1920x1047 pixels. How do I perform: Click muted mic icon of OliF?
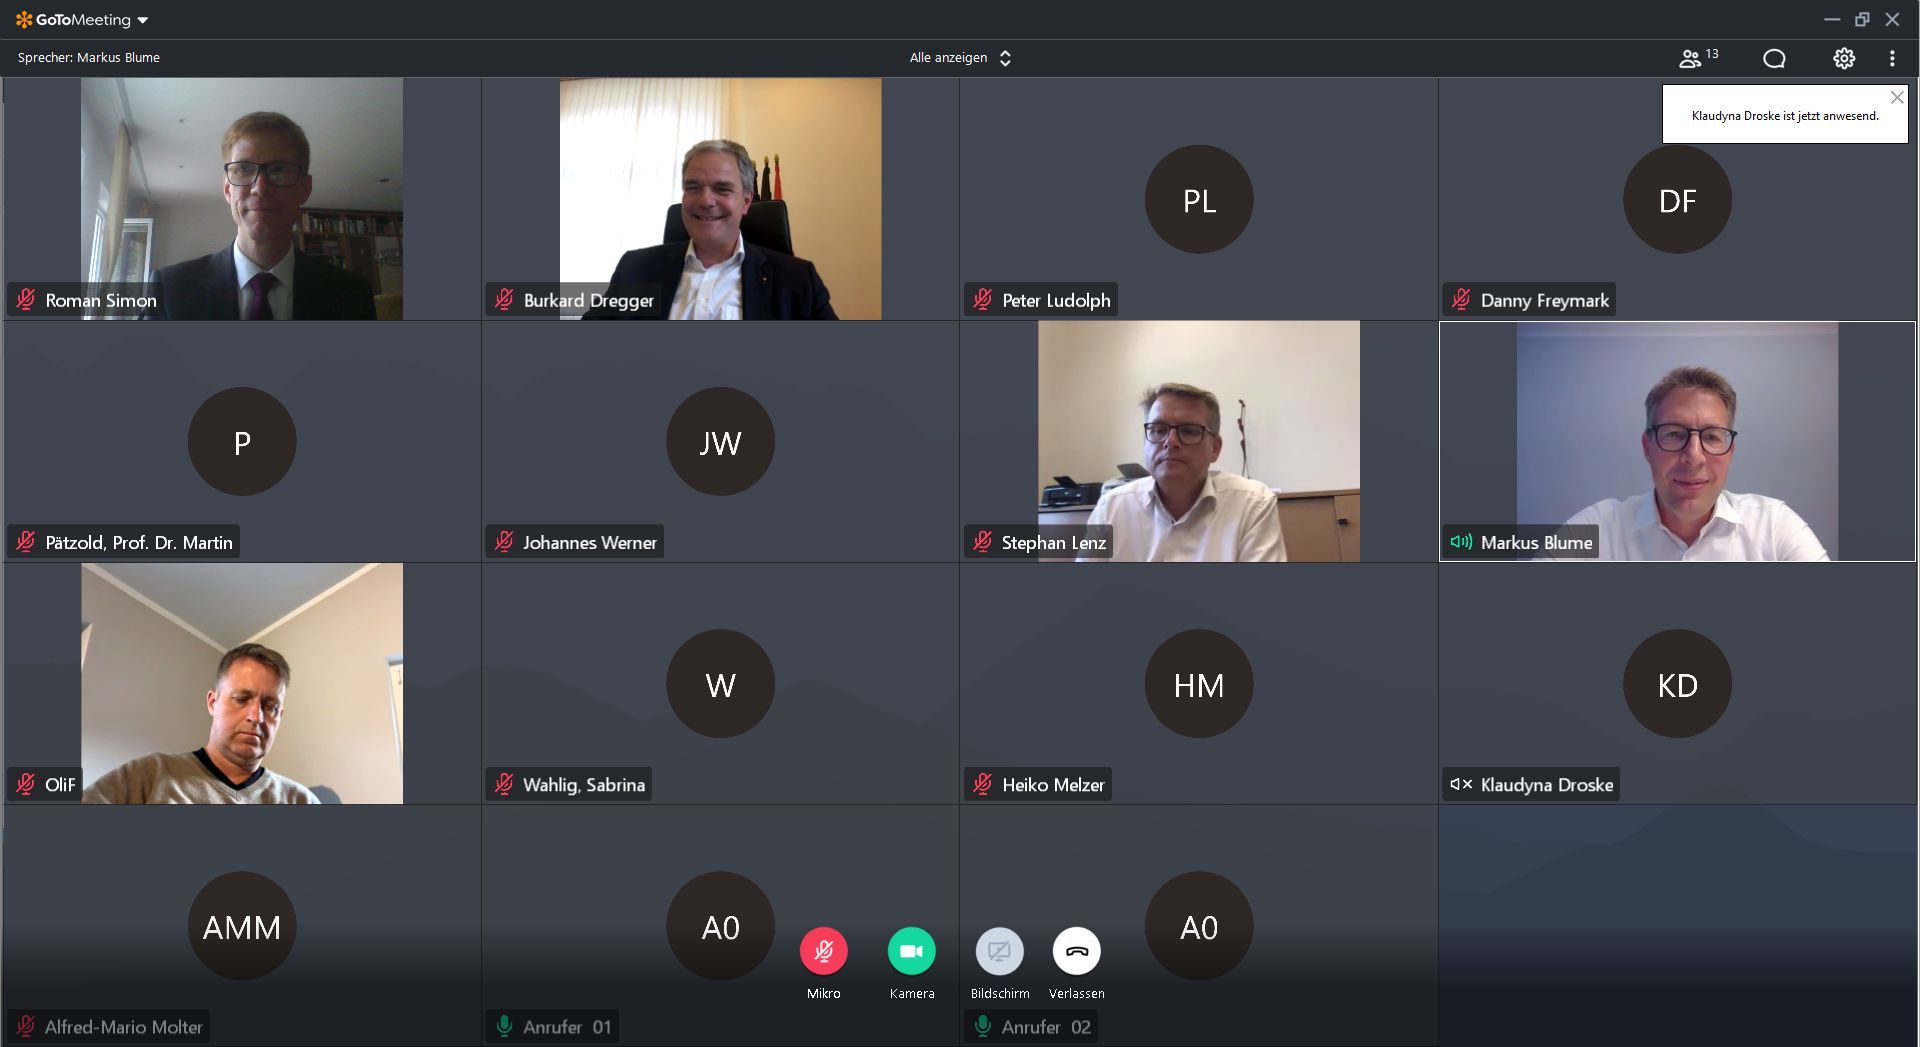[26, 784]
